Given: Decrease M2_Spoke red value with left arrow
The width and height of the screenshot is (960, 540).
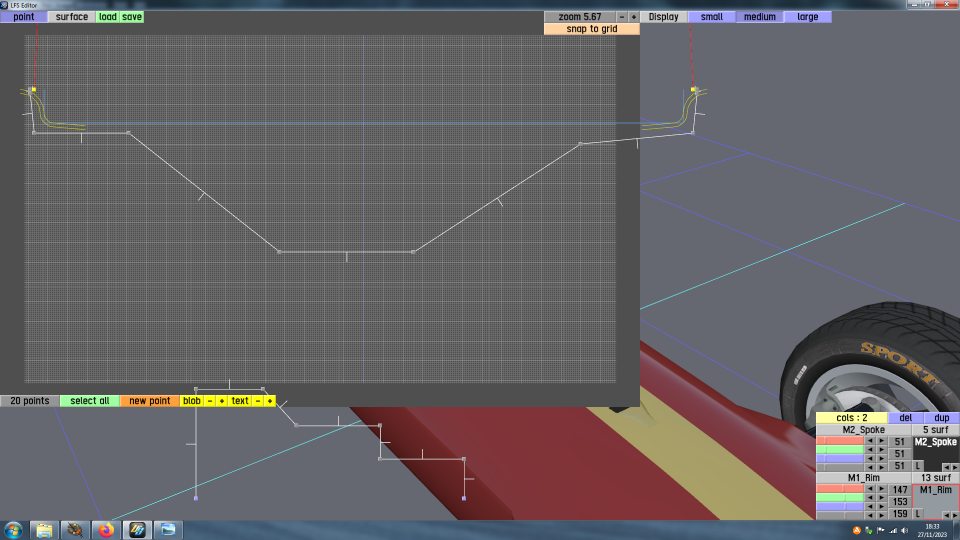Looking at the screenshot, I should coord(870,440).
